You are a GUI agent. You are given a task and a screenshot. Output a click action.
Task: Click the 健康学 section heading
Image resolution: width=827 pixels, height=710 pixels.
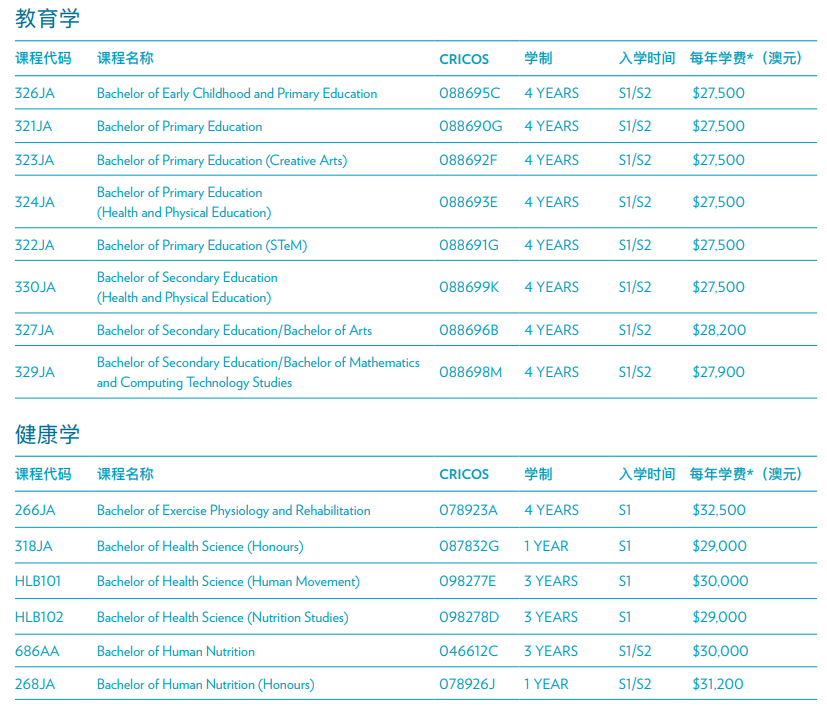point(47,435)
